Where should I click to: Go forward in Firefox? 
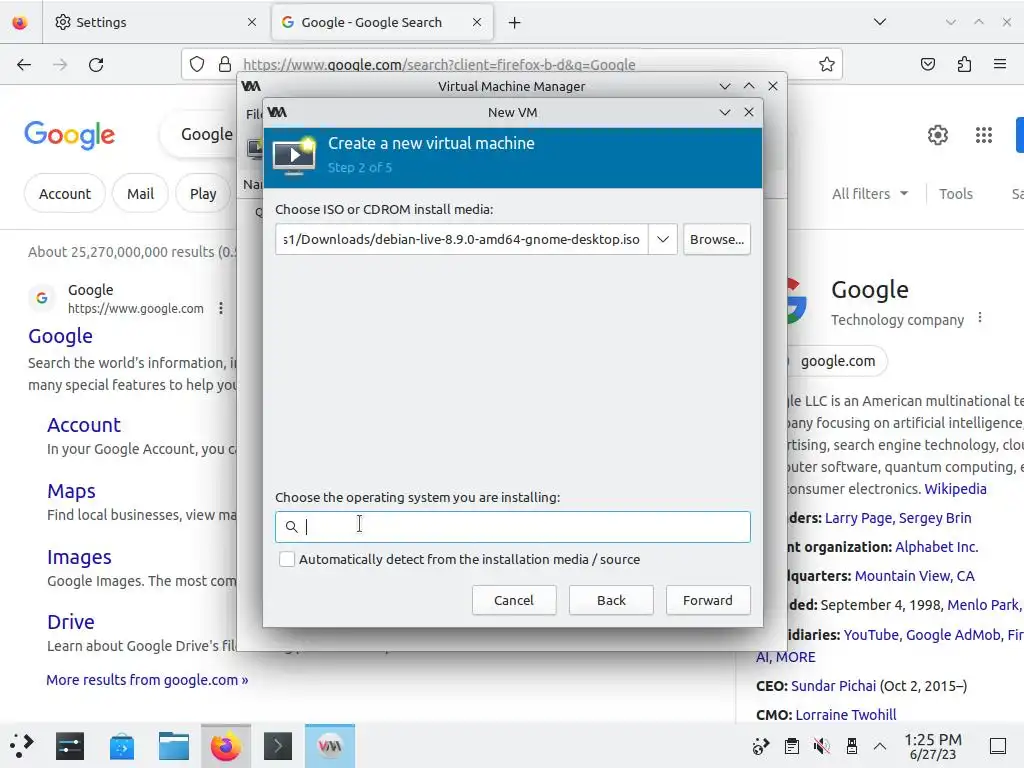pos(60,65)
